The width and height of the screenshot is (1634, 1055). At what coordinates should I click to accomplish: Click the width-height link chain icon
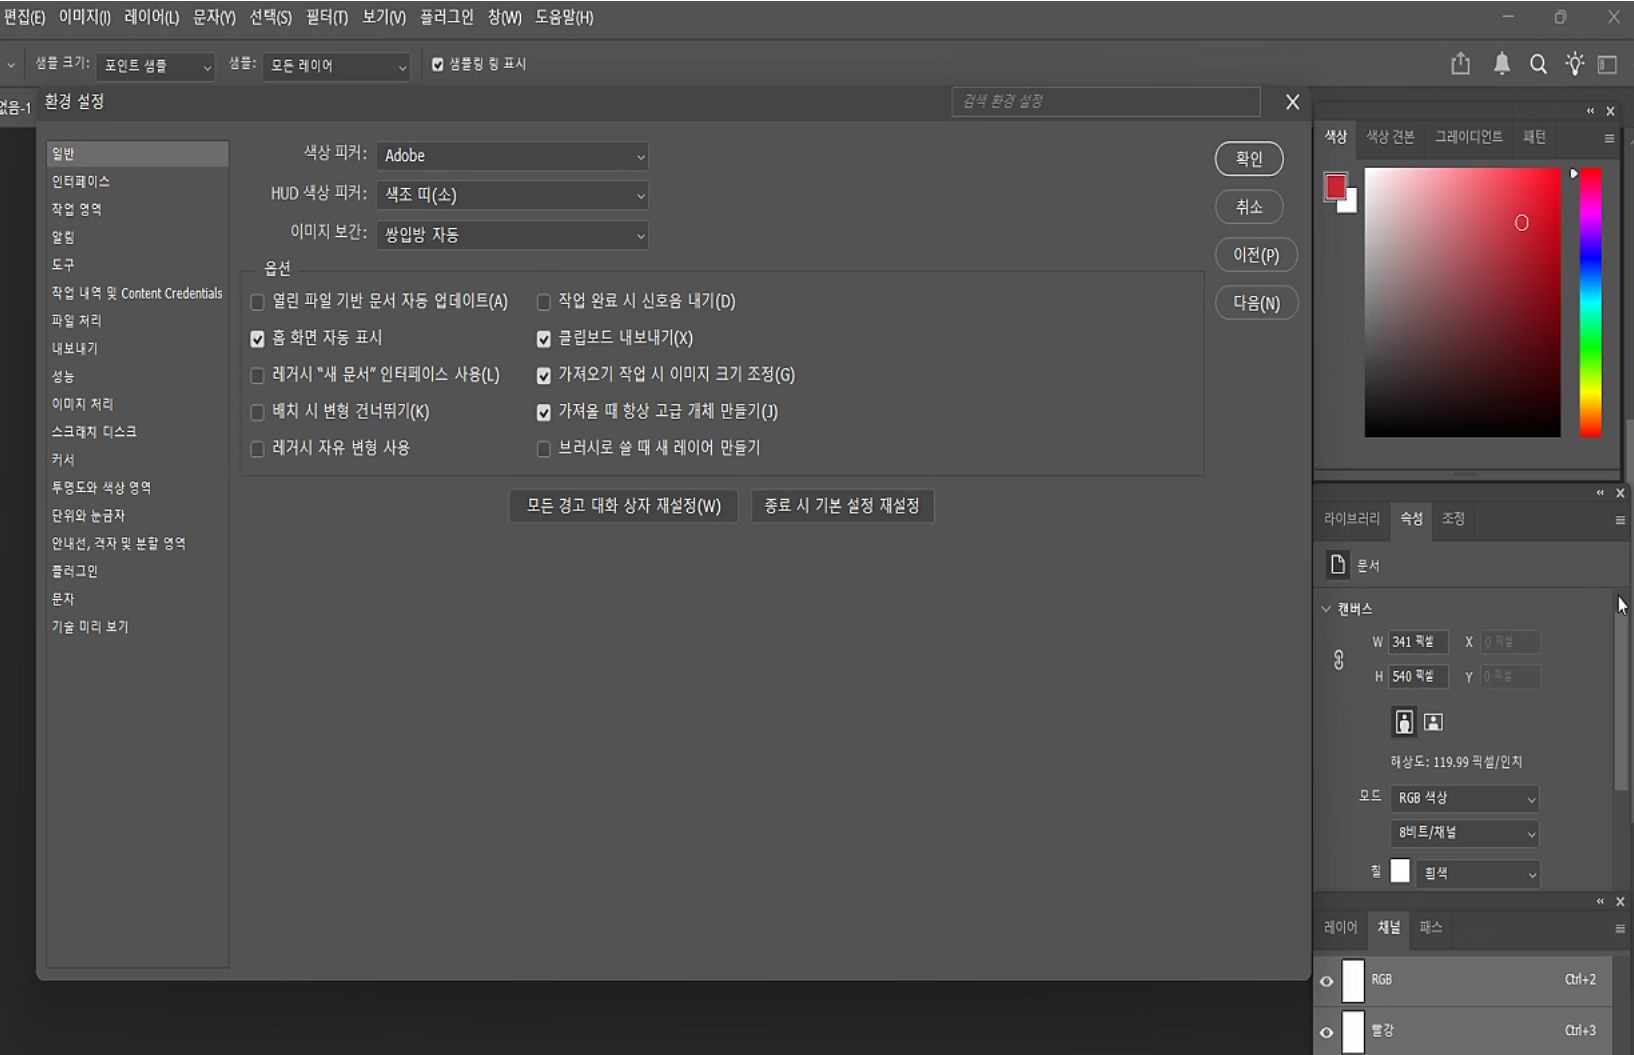pyautogui.click(x=1339, y=660)
